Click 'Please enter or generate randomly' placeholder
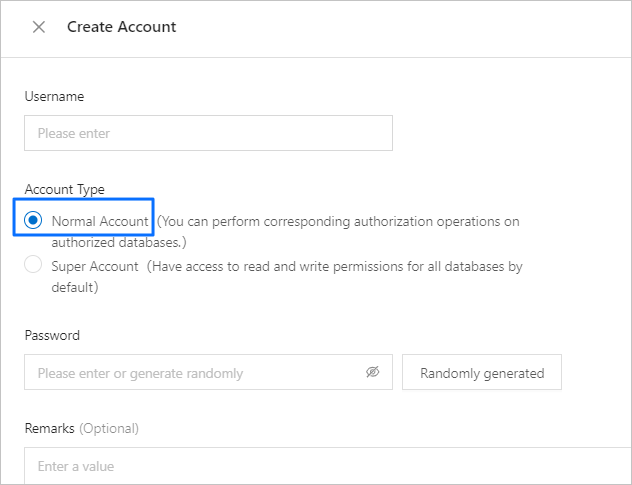Image resolution: width=632 pixels, height=485 pixels. point(140,373)
